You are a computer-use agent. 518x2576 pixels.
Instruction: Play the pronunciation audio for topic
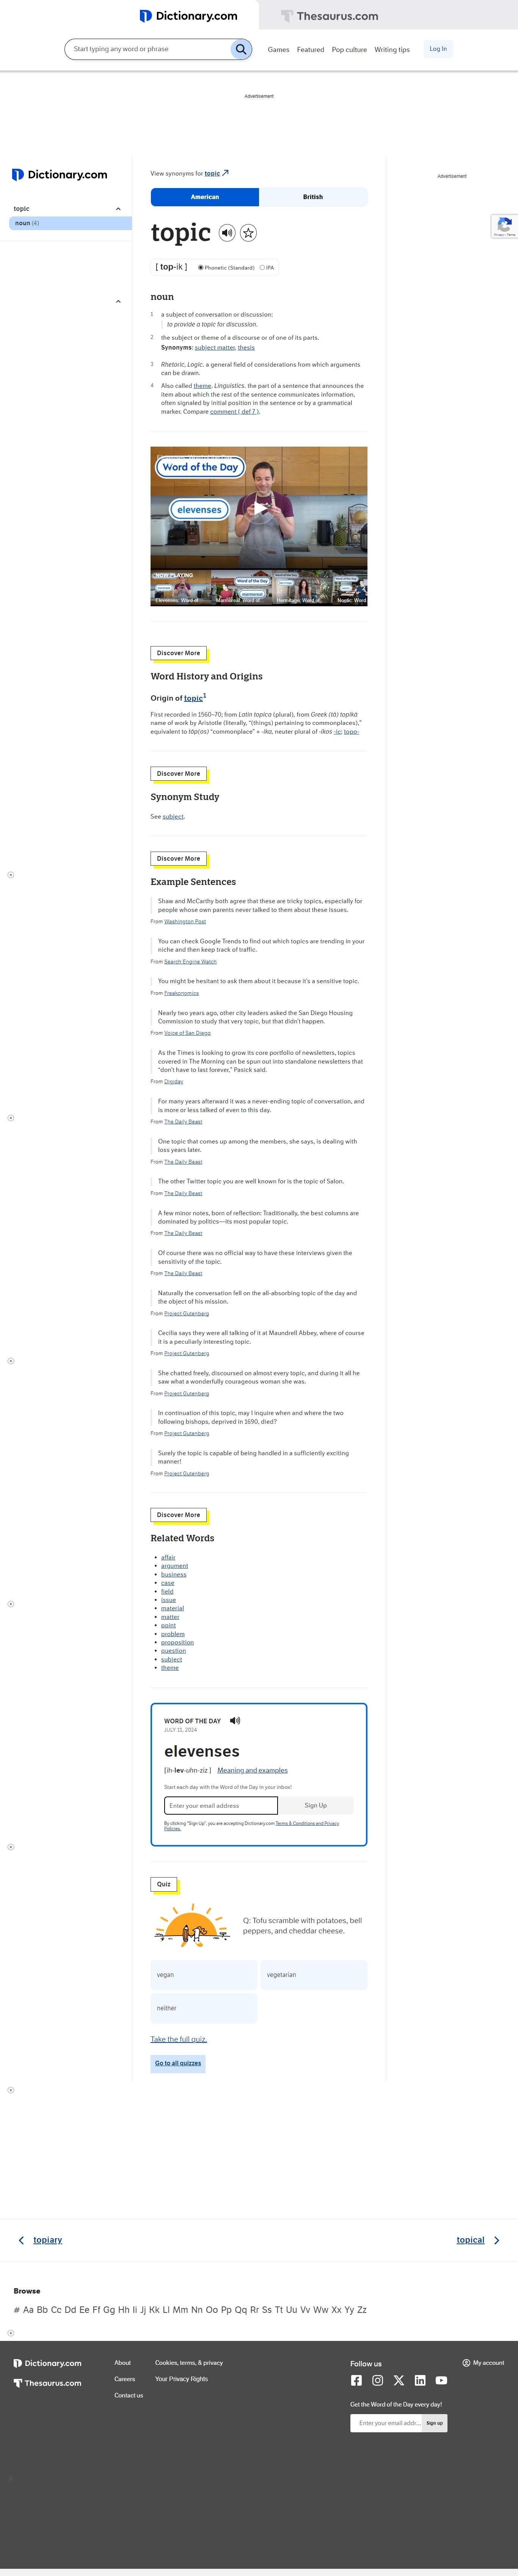coord(227,233)
